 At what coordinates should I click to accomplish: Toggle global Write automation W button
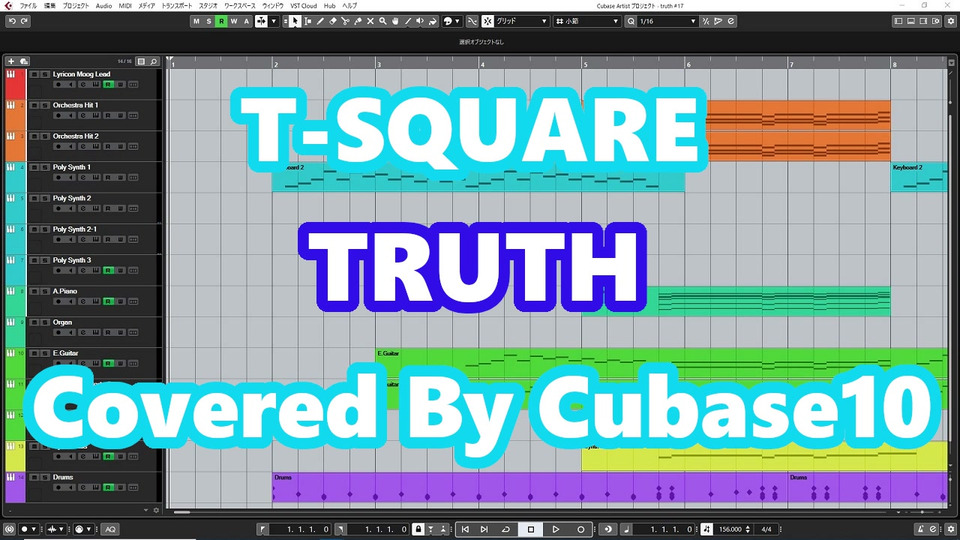coord(234,21)
